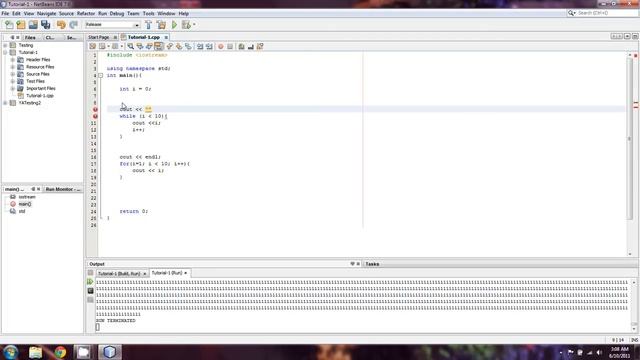Viewport: 640px width, 360px height.
Task: Click the first editor toolbar Source icon
Action: [x=93, y=47]
